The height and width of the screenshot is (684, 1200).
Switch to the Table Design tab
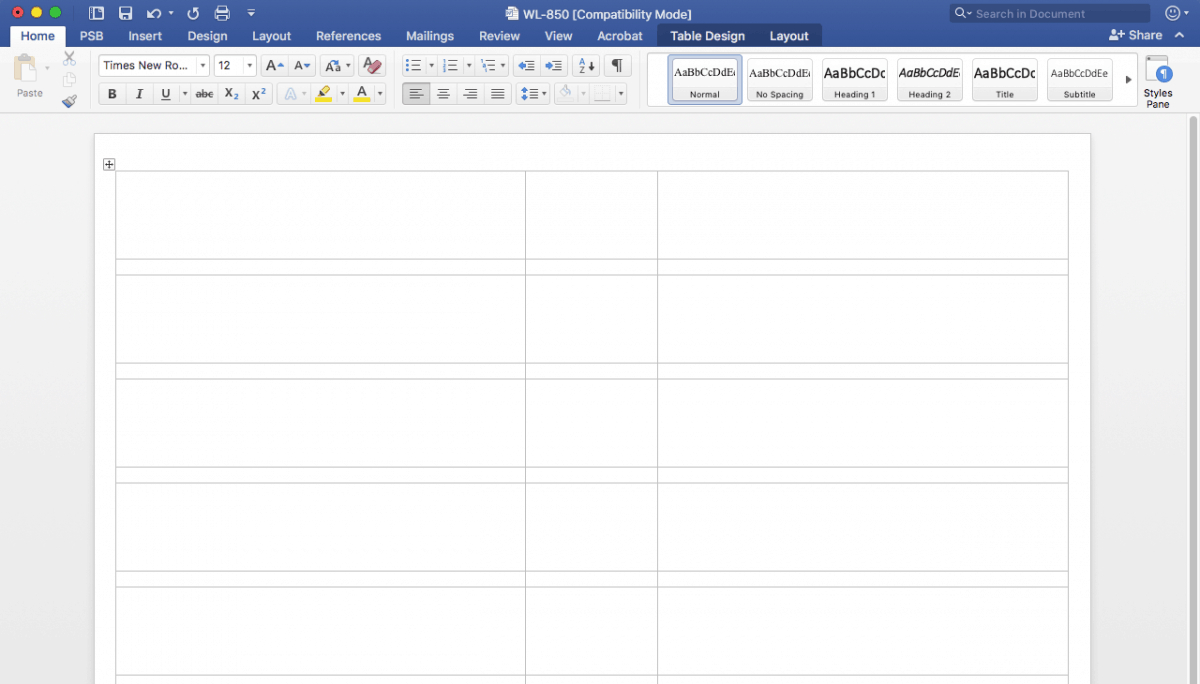tap(707, 35)
